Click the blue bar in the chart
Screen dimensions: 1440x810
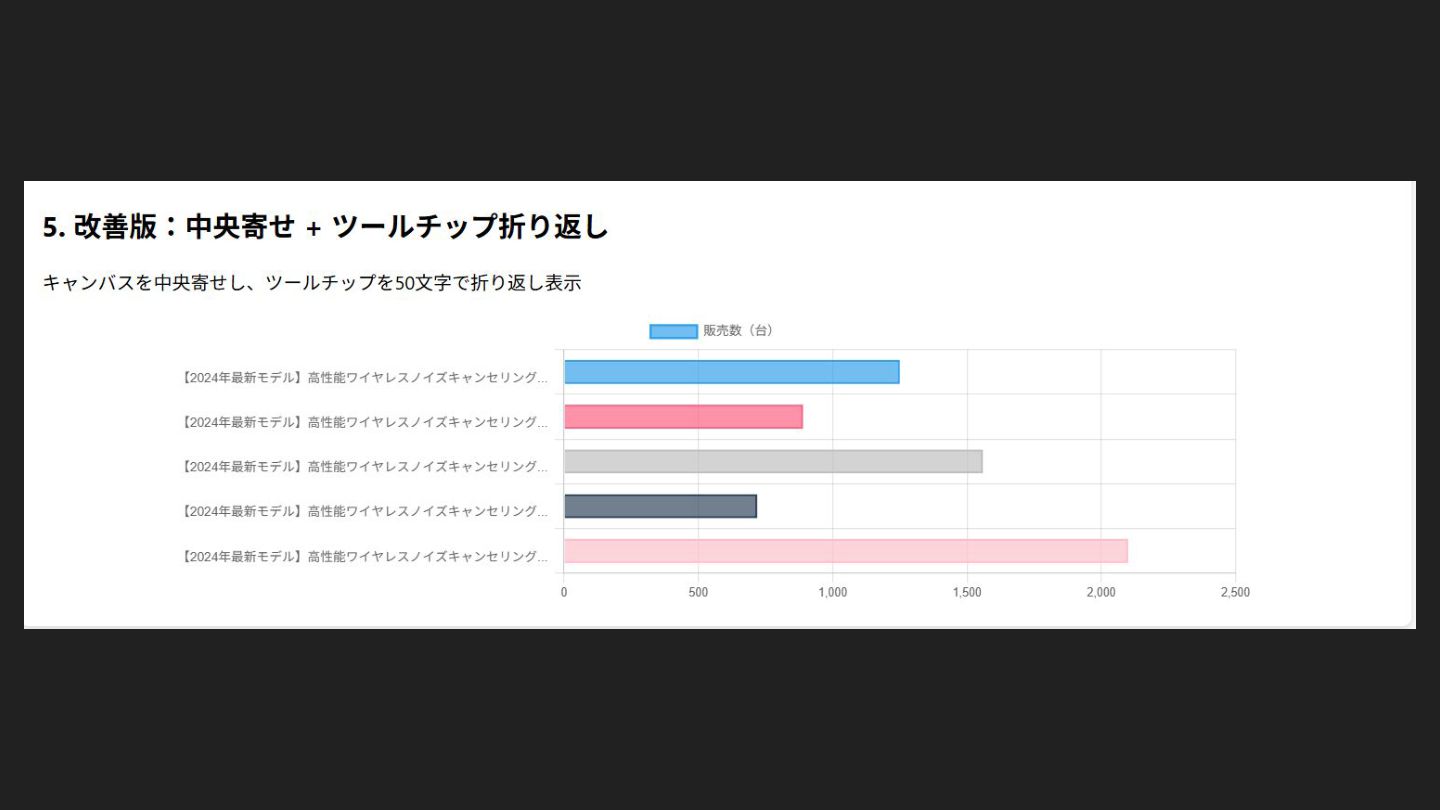coord(731,372)
